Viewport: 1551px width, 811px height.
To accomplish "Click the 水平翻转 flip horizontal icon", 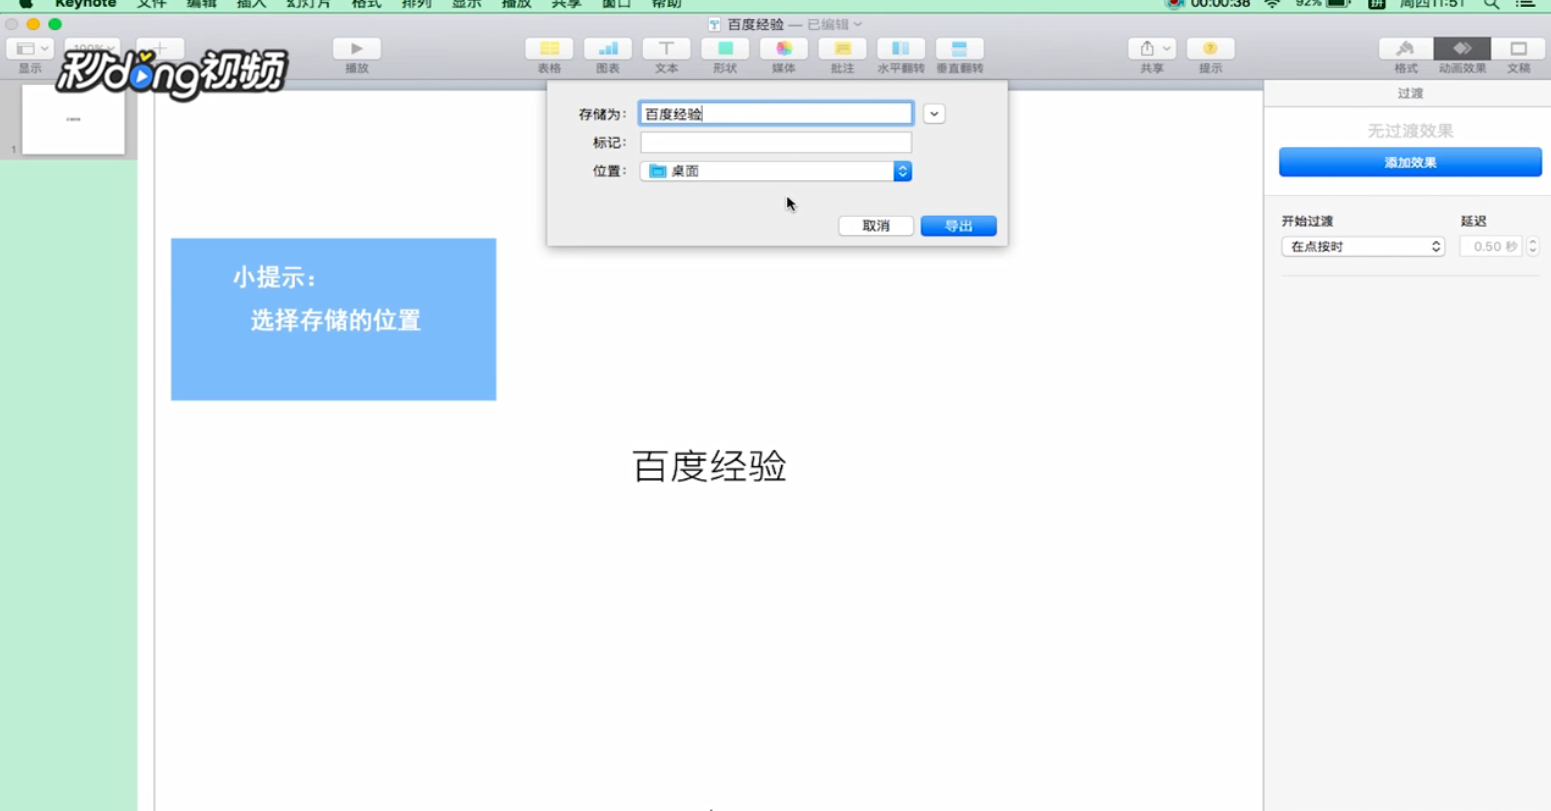I will 901,48.
